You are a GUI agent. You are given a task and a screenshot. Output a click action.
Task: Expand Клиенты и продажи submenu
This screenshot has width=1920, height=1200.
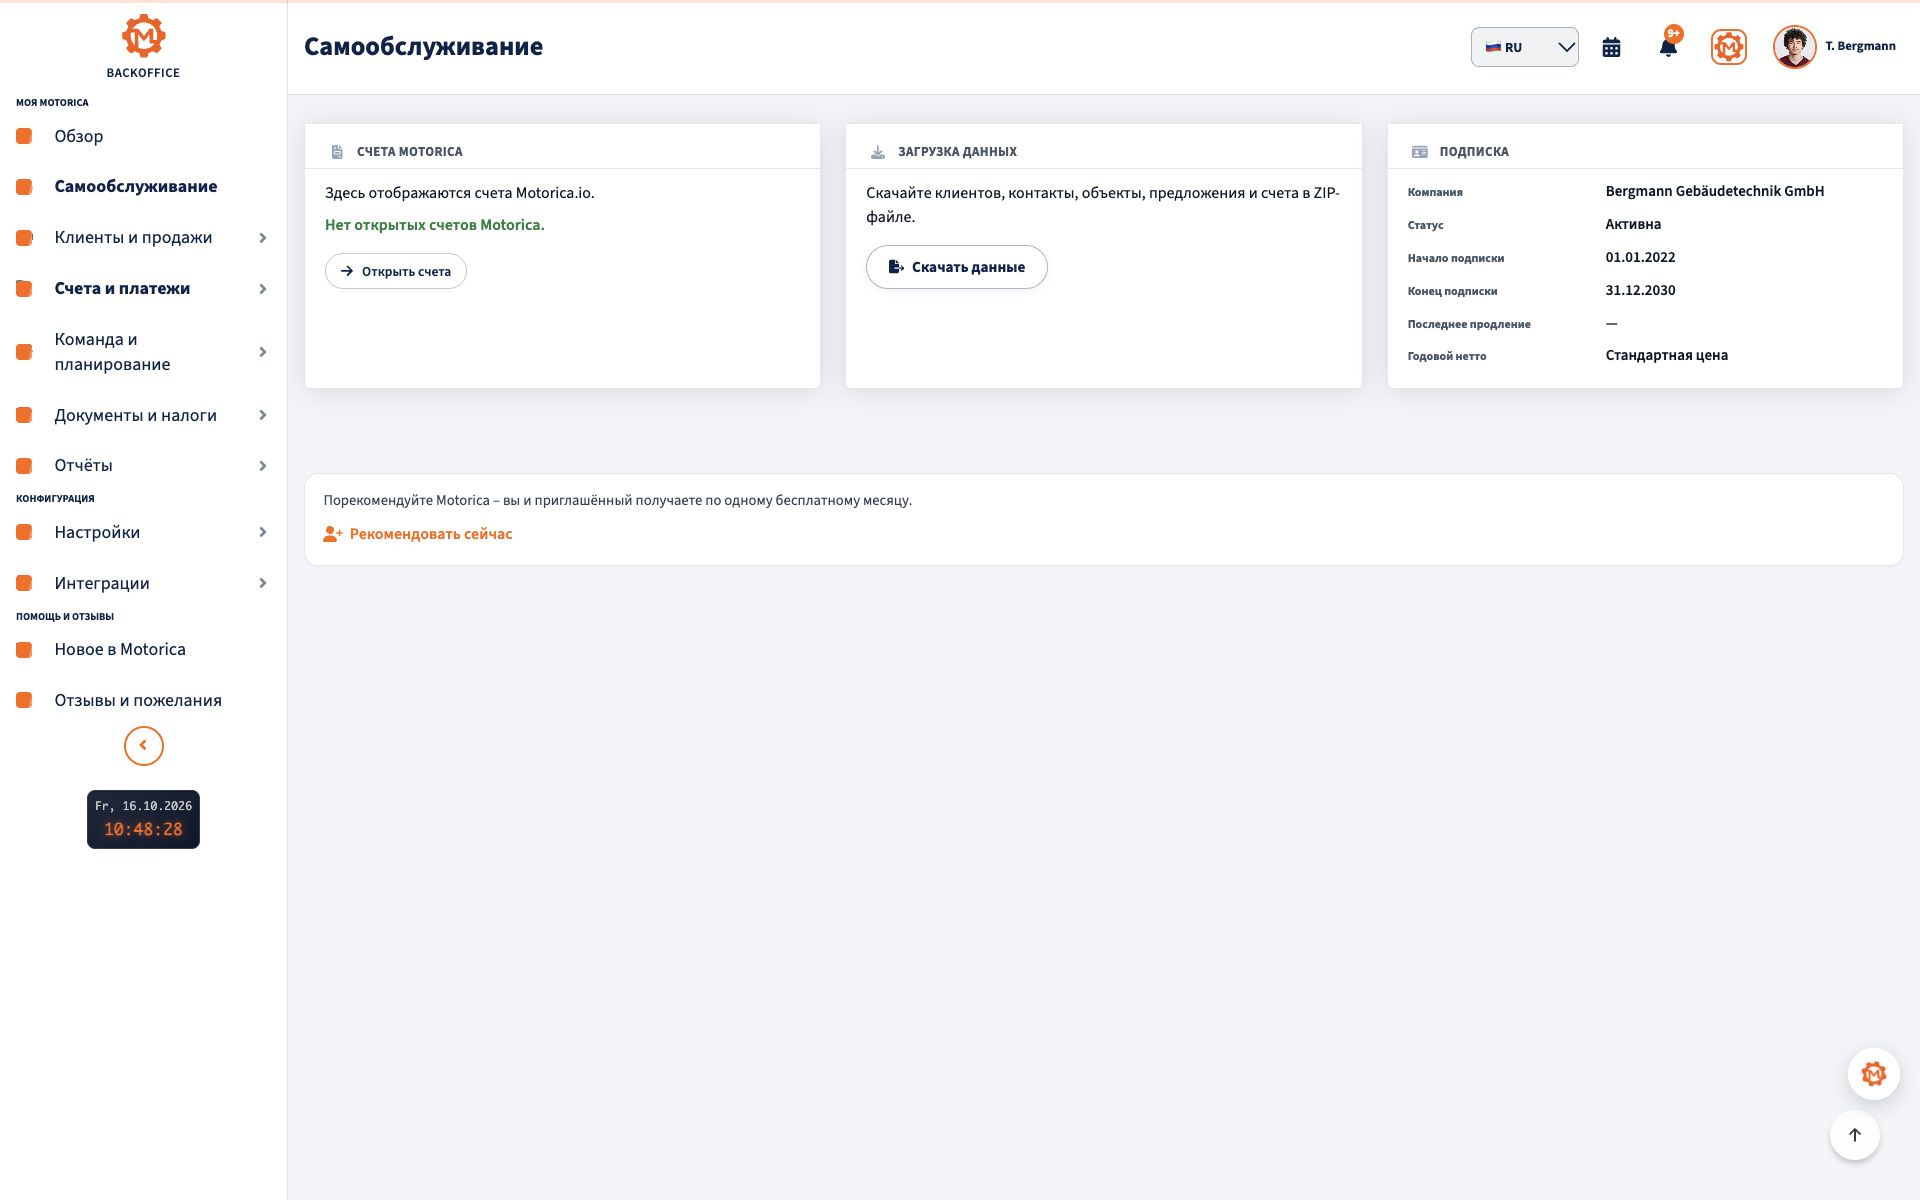click(263, 238)
